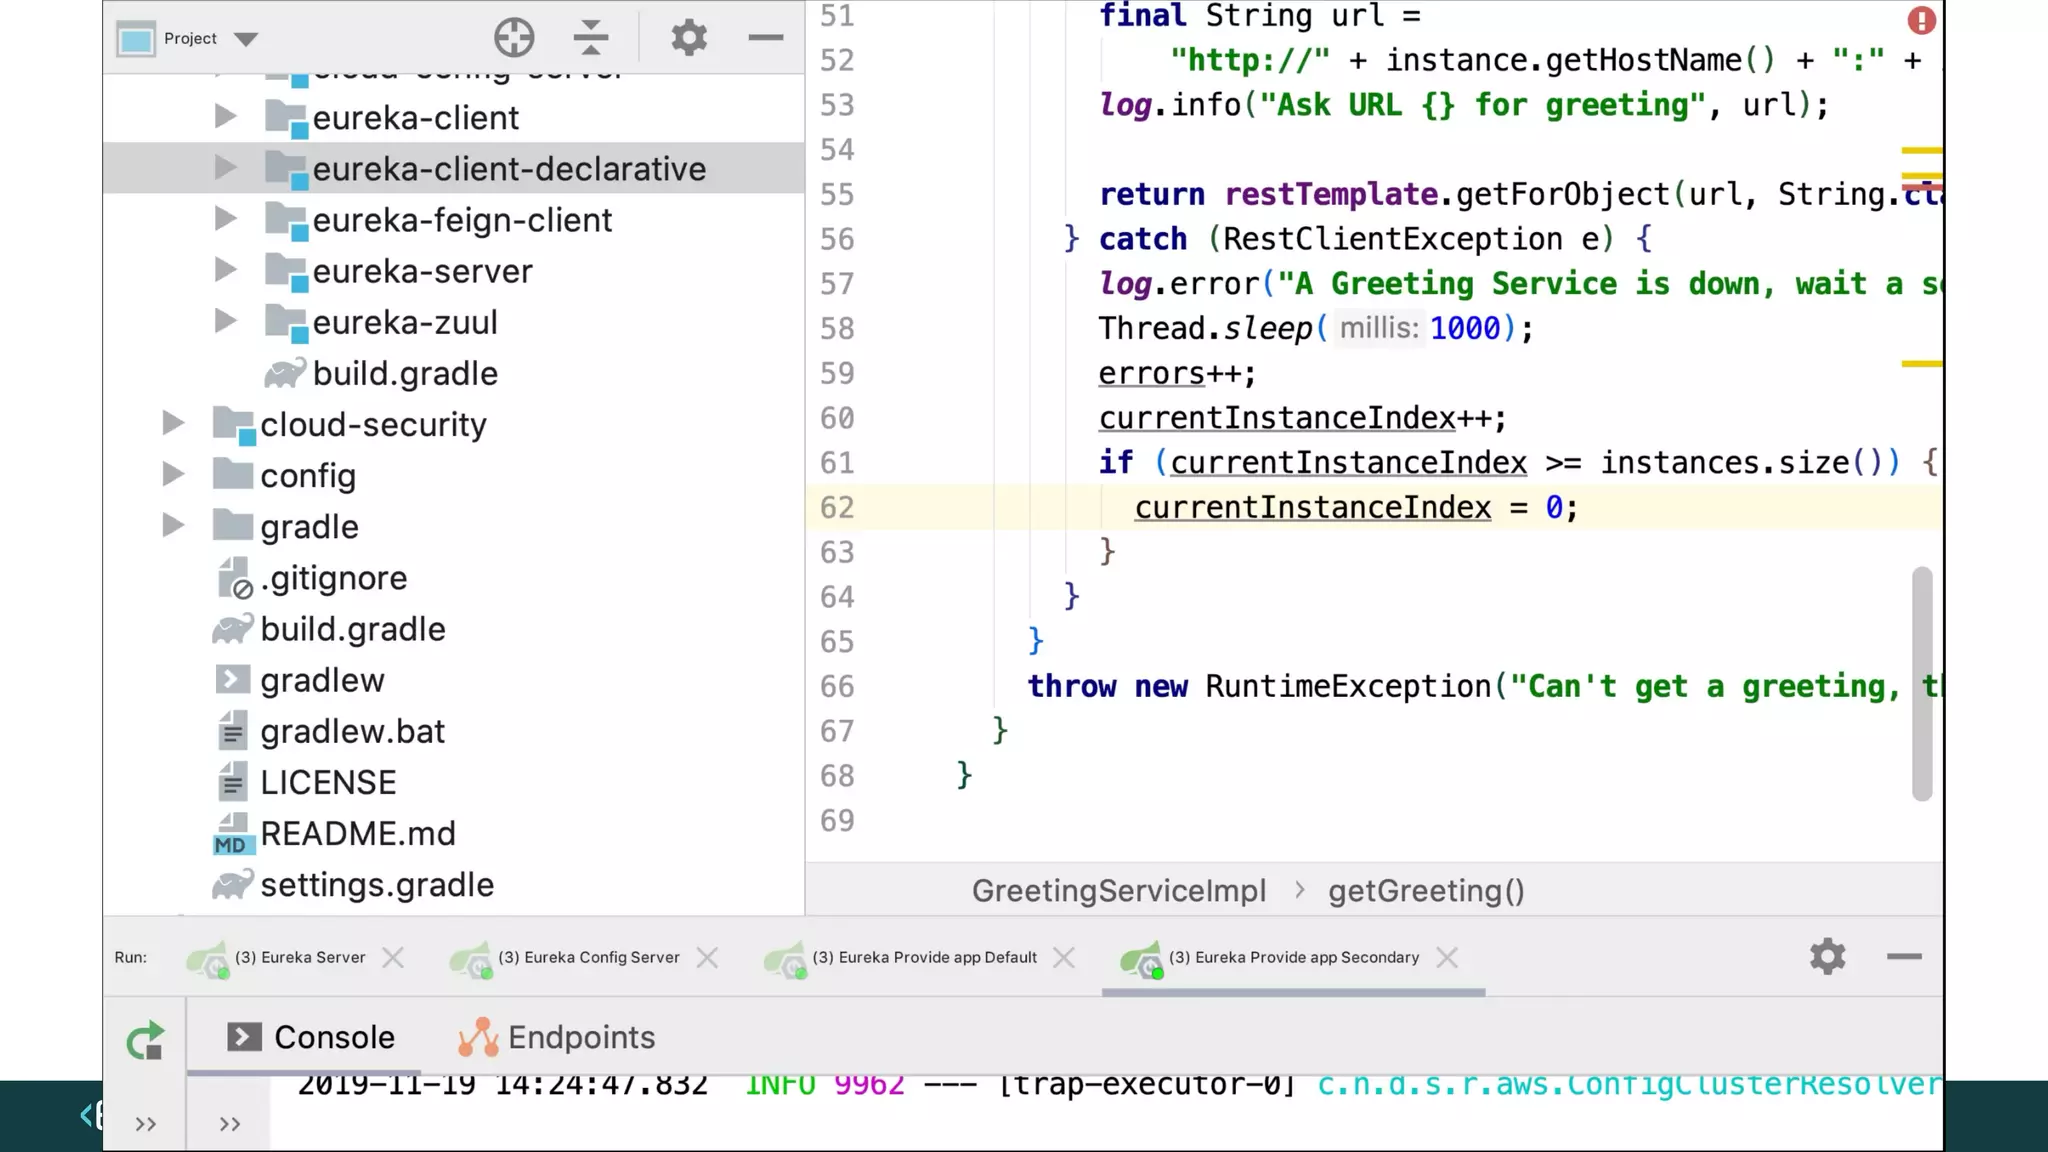This screenshot has height=1152, width=2048.
Task: Click the editor vertical scrollbar thumb
Action: [x=1921, y=684]
